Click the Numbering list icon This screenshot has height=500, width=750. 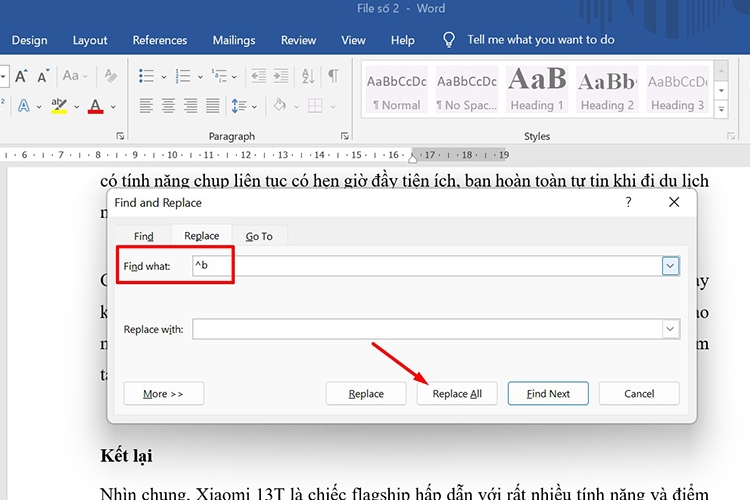tap(182, 76)
